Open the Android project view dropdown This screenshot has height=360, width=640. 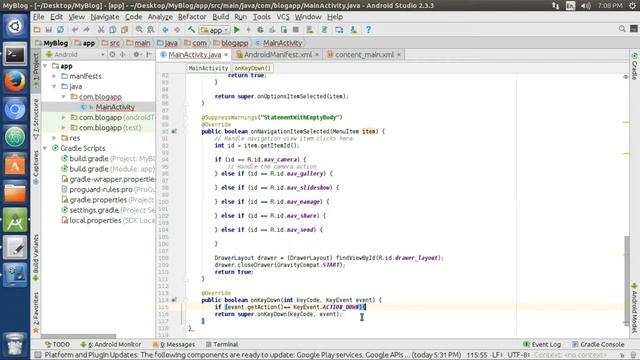(75, 54)
